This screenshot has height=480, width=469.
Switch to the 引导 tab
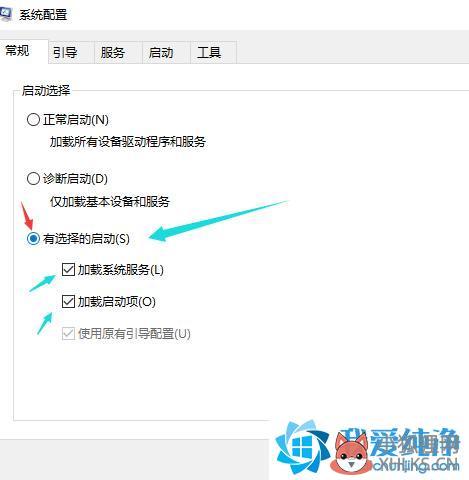(65, 52)
